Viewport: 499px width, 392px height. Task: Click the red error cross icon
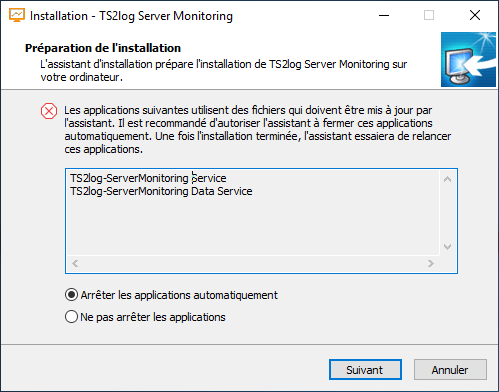(49, 111)
